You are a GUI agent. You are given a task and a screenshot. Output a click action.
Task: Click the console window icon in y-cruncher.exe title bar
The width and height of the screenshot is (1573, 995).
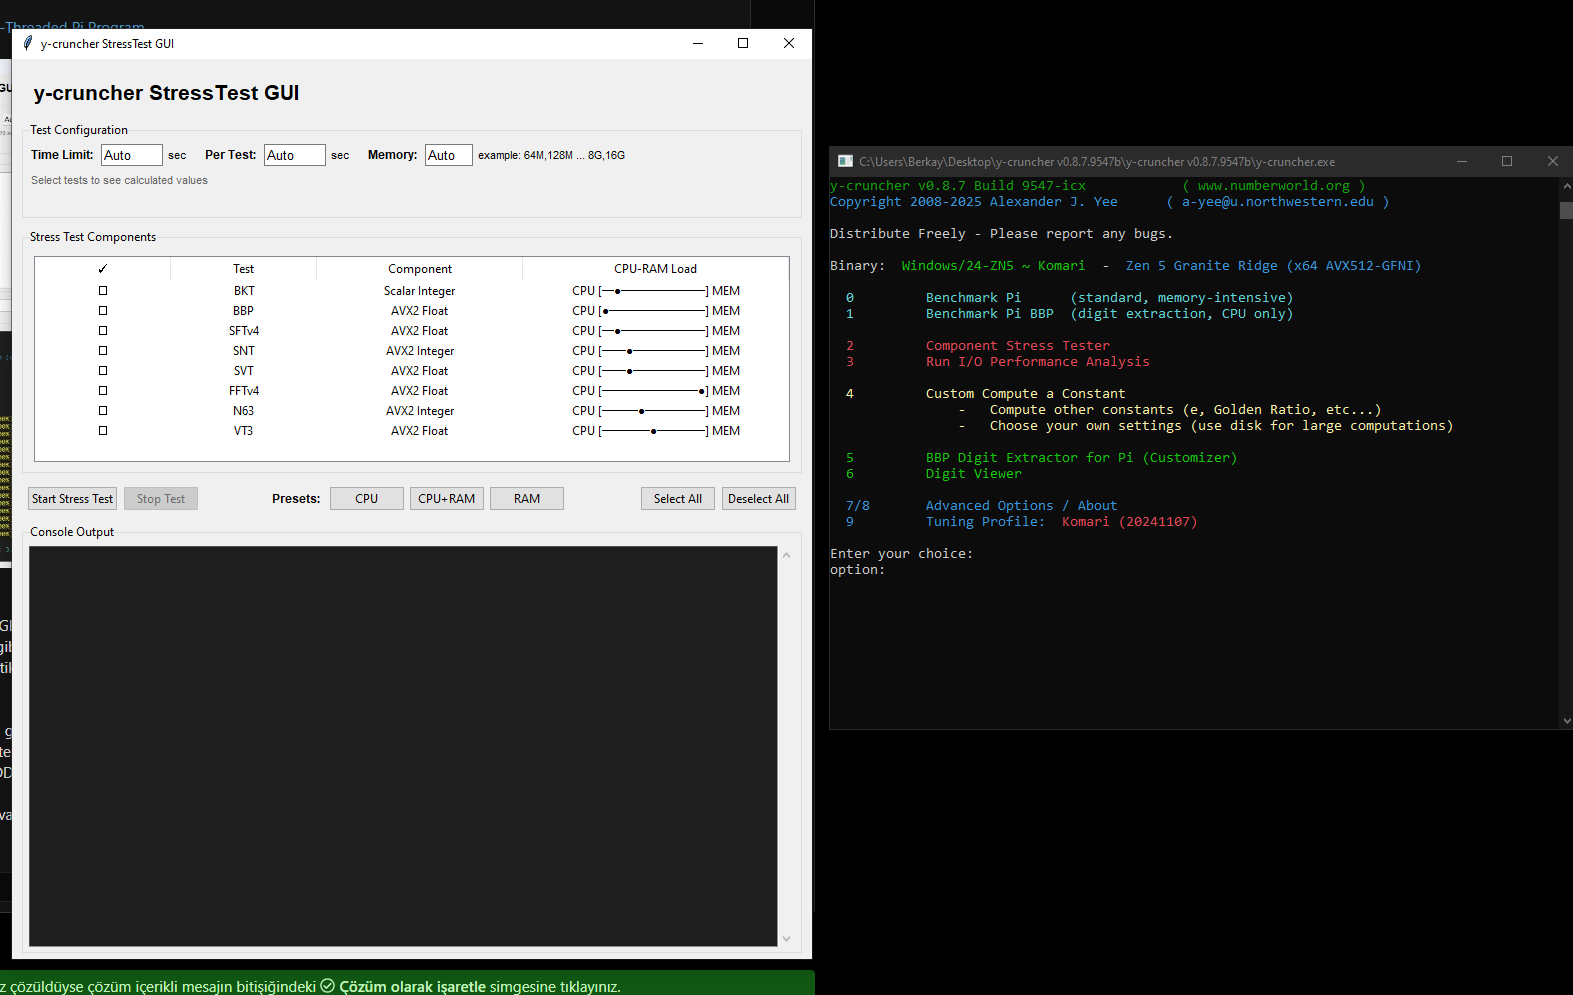[845, 161]
